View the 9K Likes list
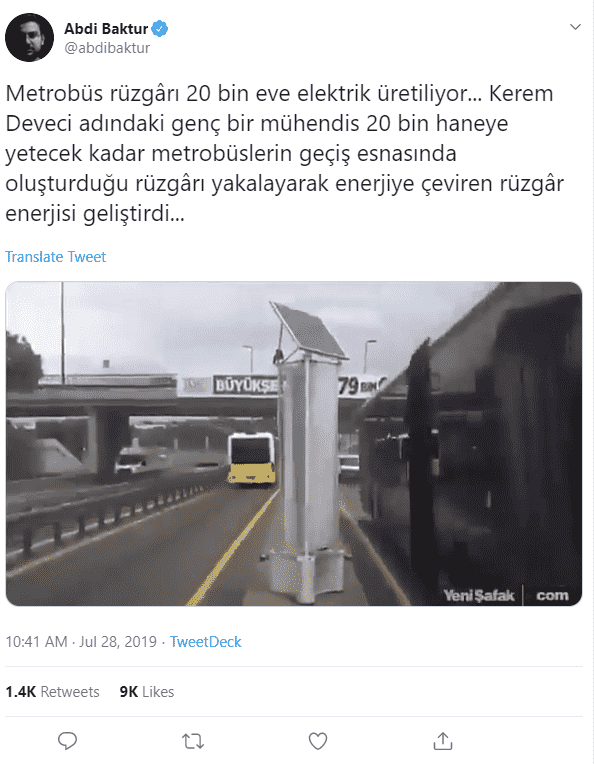The image size is (594, 764). pyautogui.click(x=147, y=691)
